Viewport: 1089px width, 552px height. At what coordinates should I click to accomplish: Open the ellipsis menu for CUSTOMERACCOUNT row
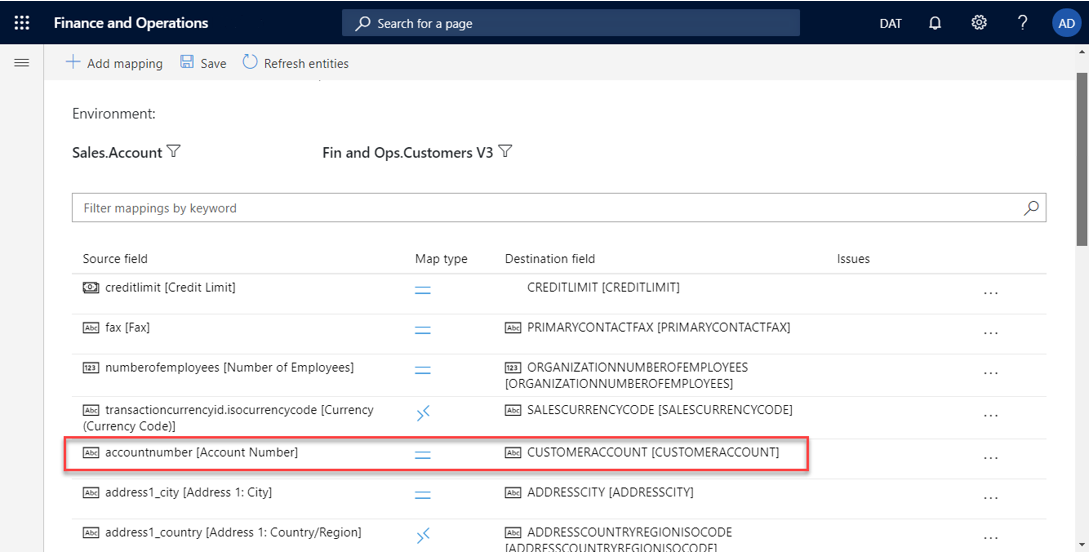[x=991, y=458]
